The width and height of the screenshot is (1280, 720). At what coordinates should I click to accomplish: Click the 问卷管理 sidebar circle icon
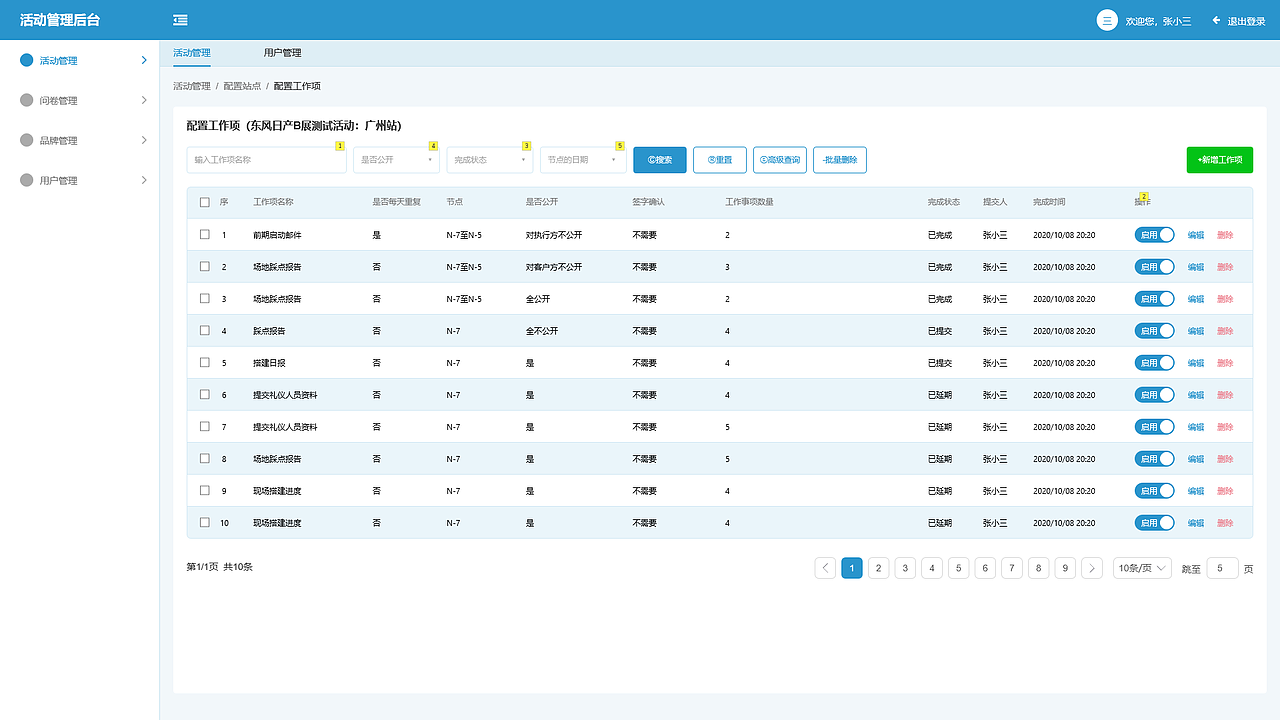(x=27, y=100)
